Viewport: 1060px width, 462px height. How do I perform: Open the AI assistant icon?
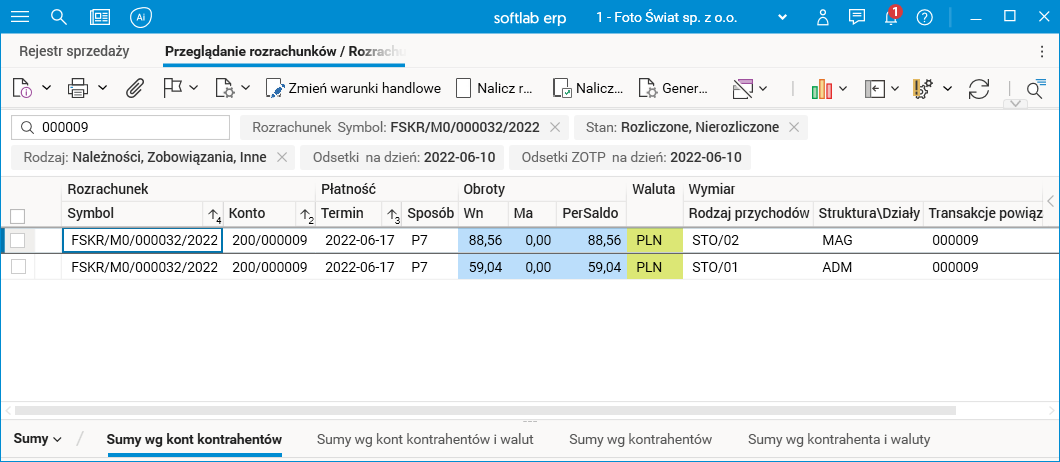tap(141, 17)
